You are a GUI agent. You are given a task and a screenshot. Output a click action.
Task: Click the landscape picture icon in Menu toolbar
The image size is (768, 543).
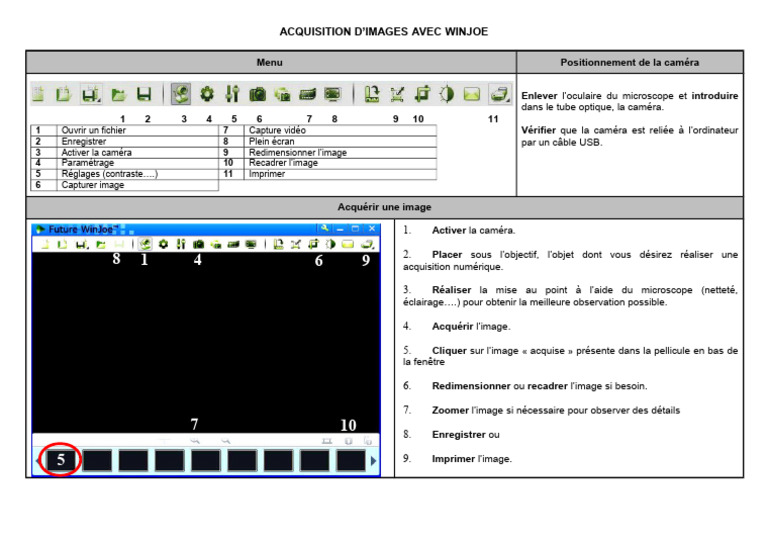pyautogui.click(x=472, y=94)
